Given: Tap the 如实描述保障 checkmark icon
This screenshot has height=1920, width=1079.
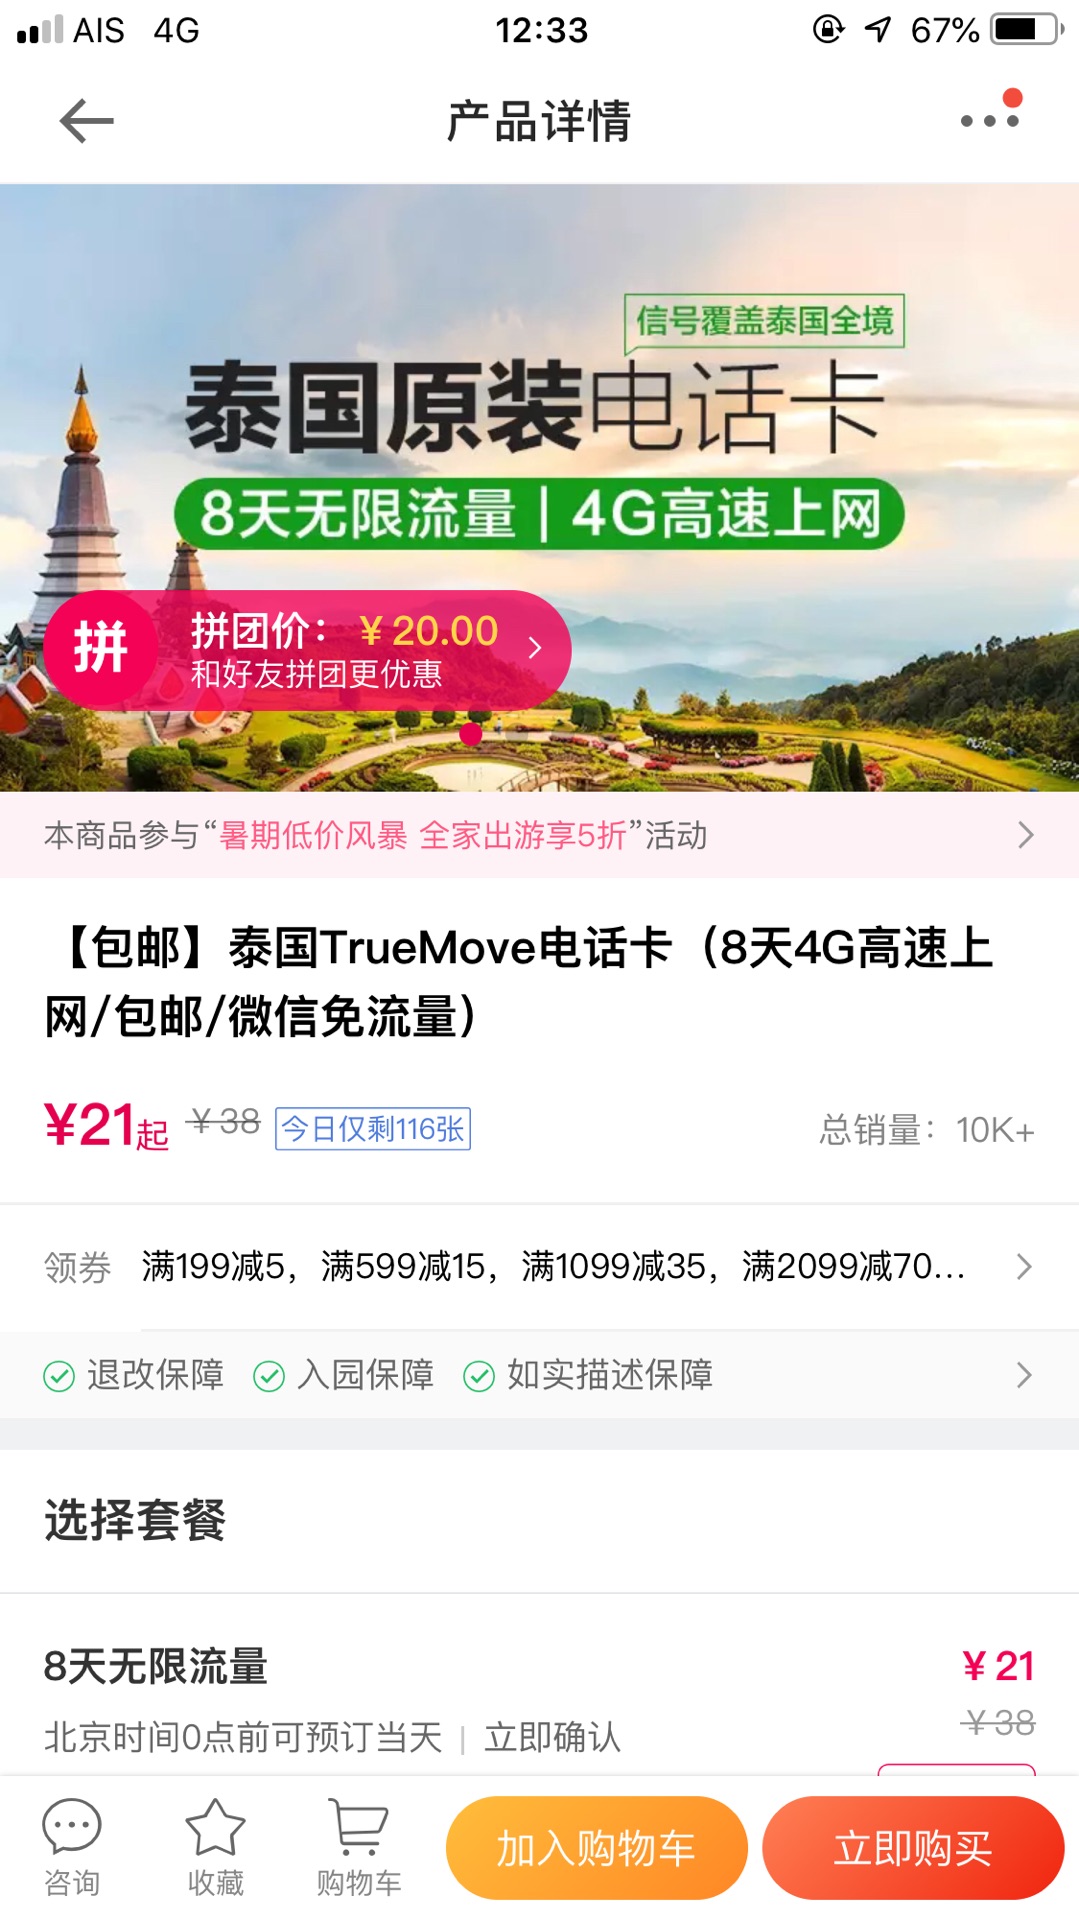Looking at the screenshot, I should pyautogui.click(x=479, y=1376).
